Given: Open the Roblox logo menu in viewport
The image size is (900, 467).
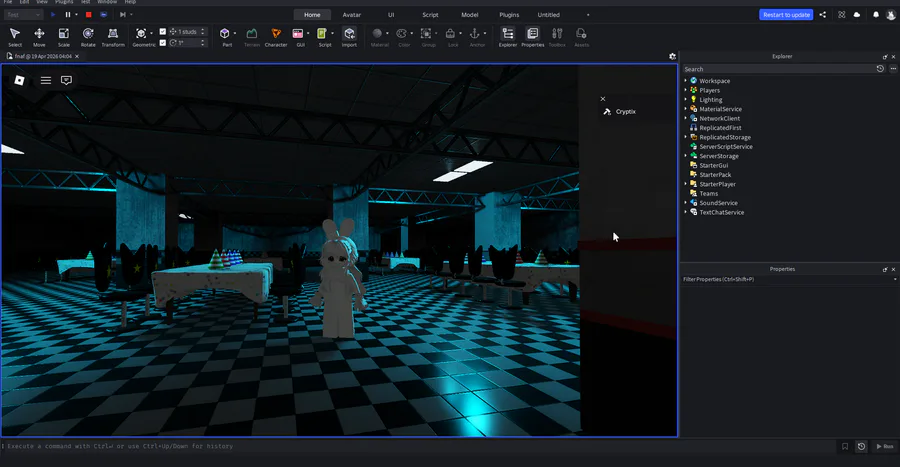Looking at the screenshot, I should [x=19, y=80].
